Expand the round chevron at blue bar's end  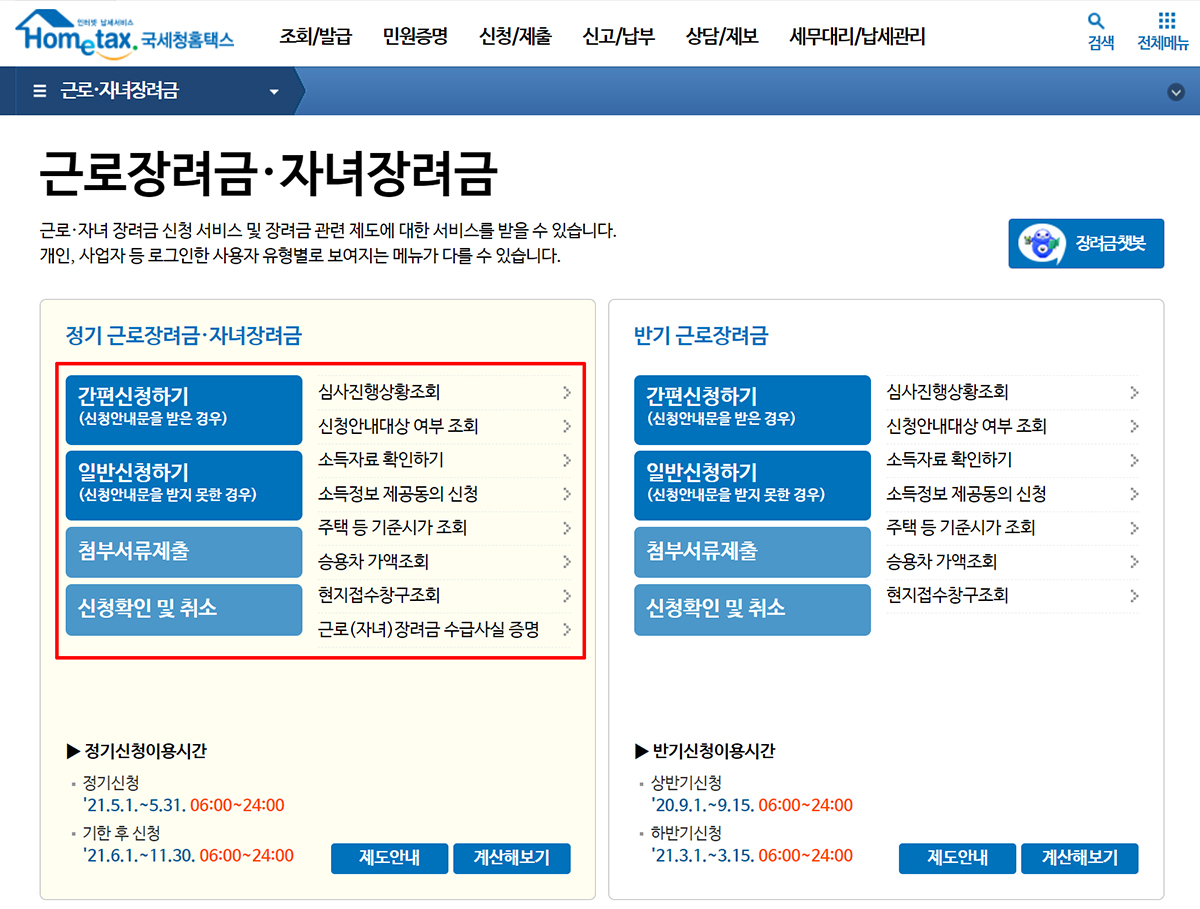pos(1175,92)
